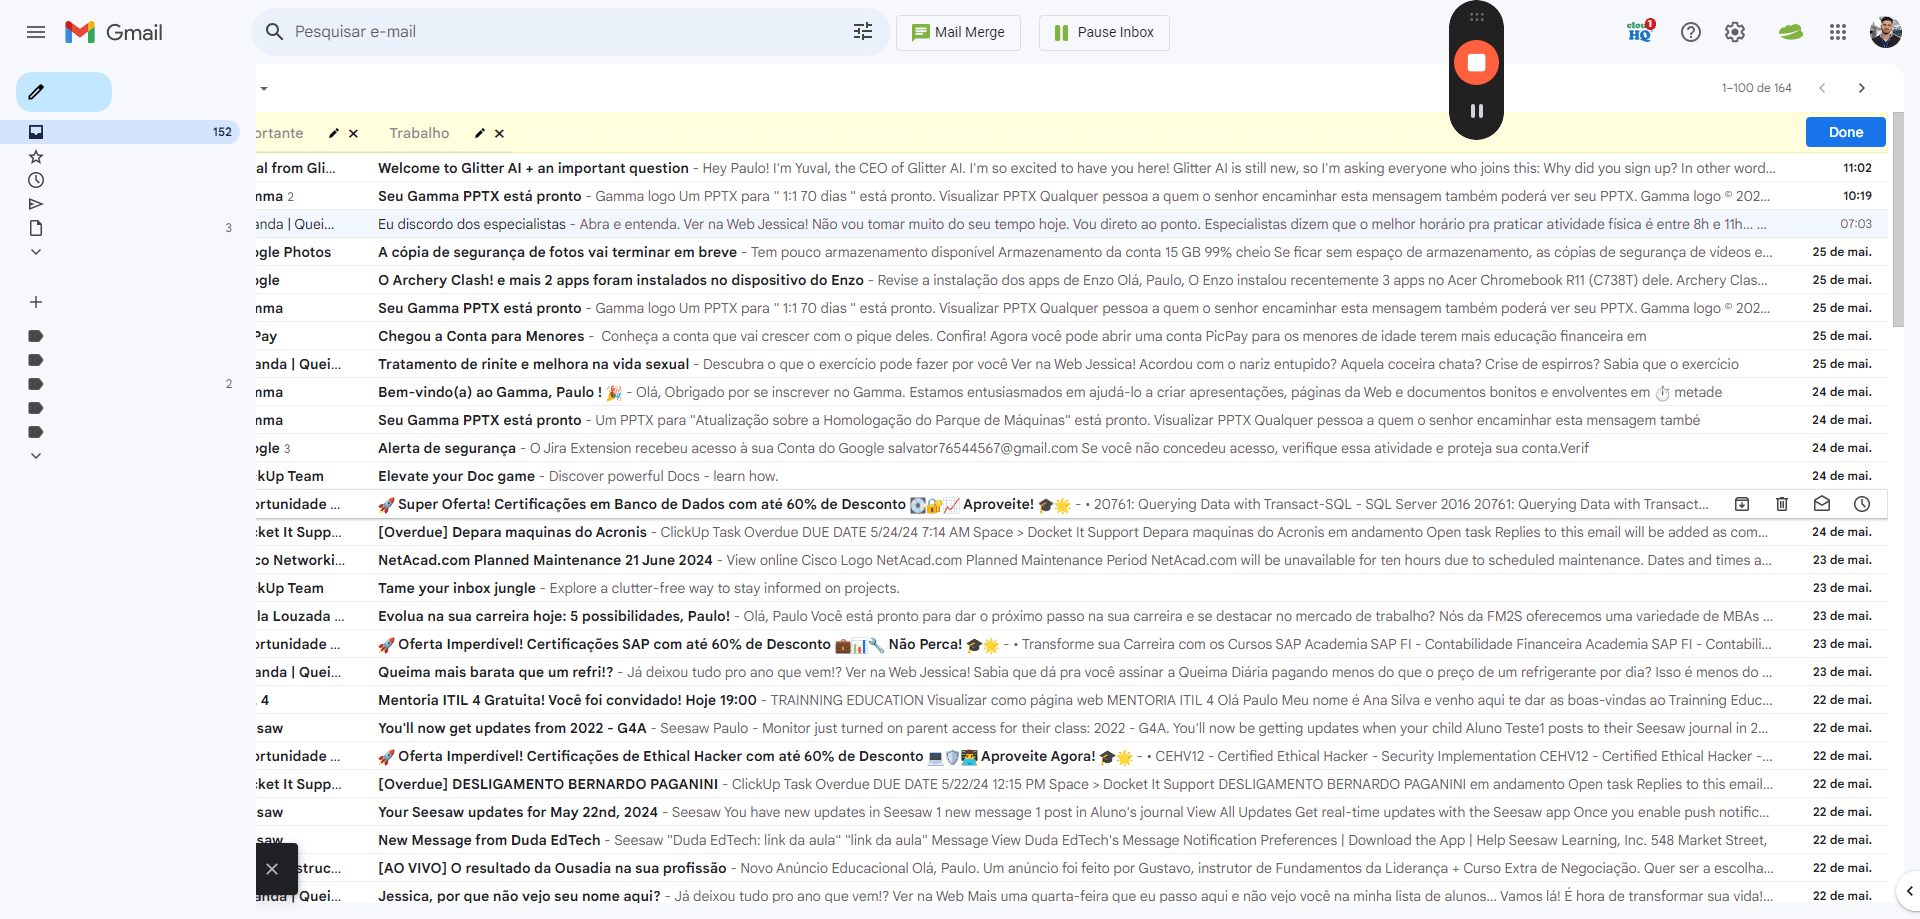This screenshot has width=1920, height=919.
Task: Click the magnifier search icon
Action: (x=274, y=32)
